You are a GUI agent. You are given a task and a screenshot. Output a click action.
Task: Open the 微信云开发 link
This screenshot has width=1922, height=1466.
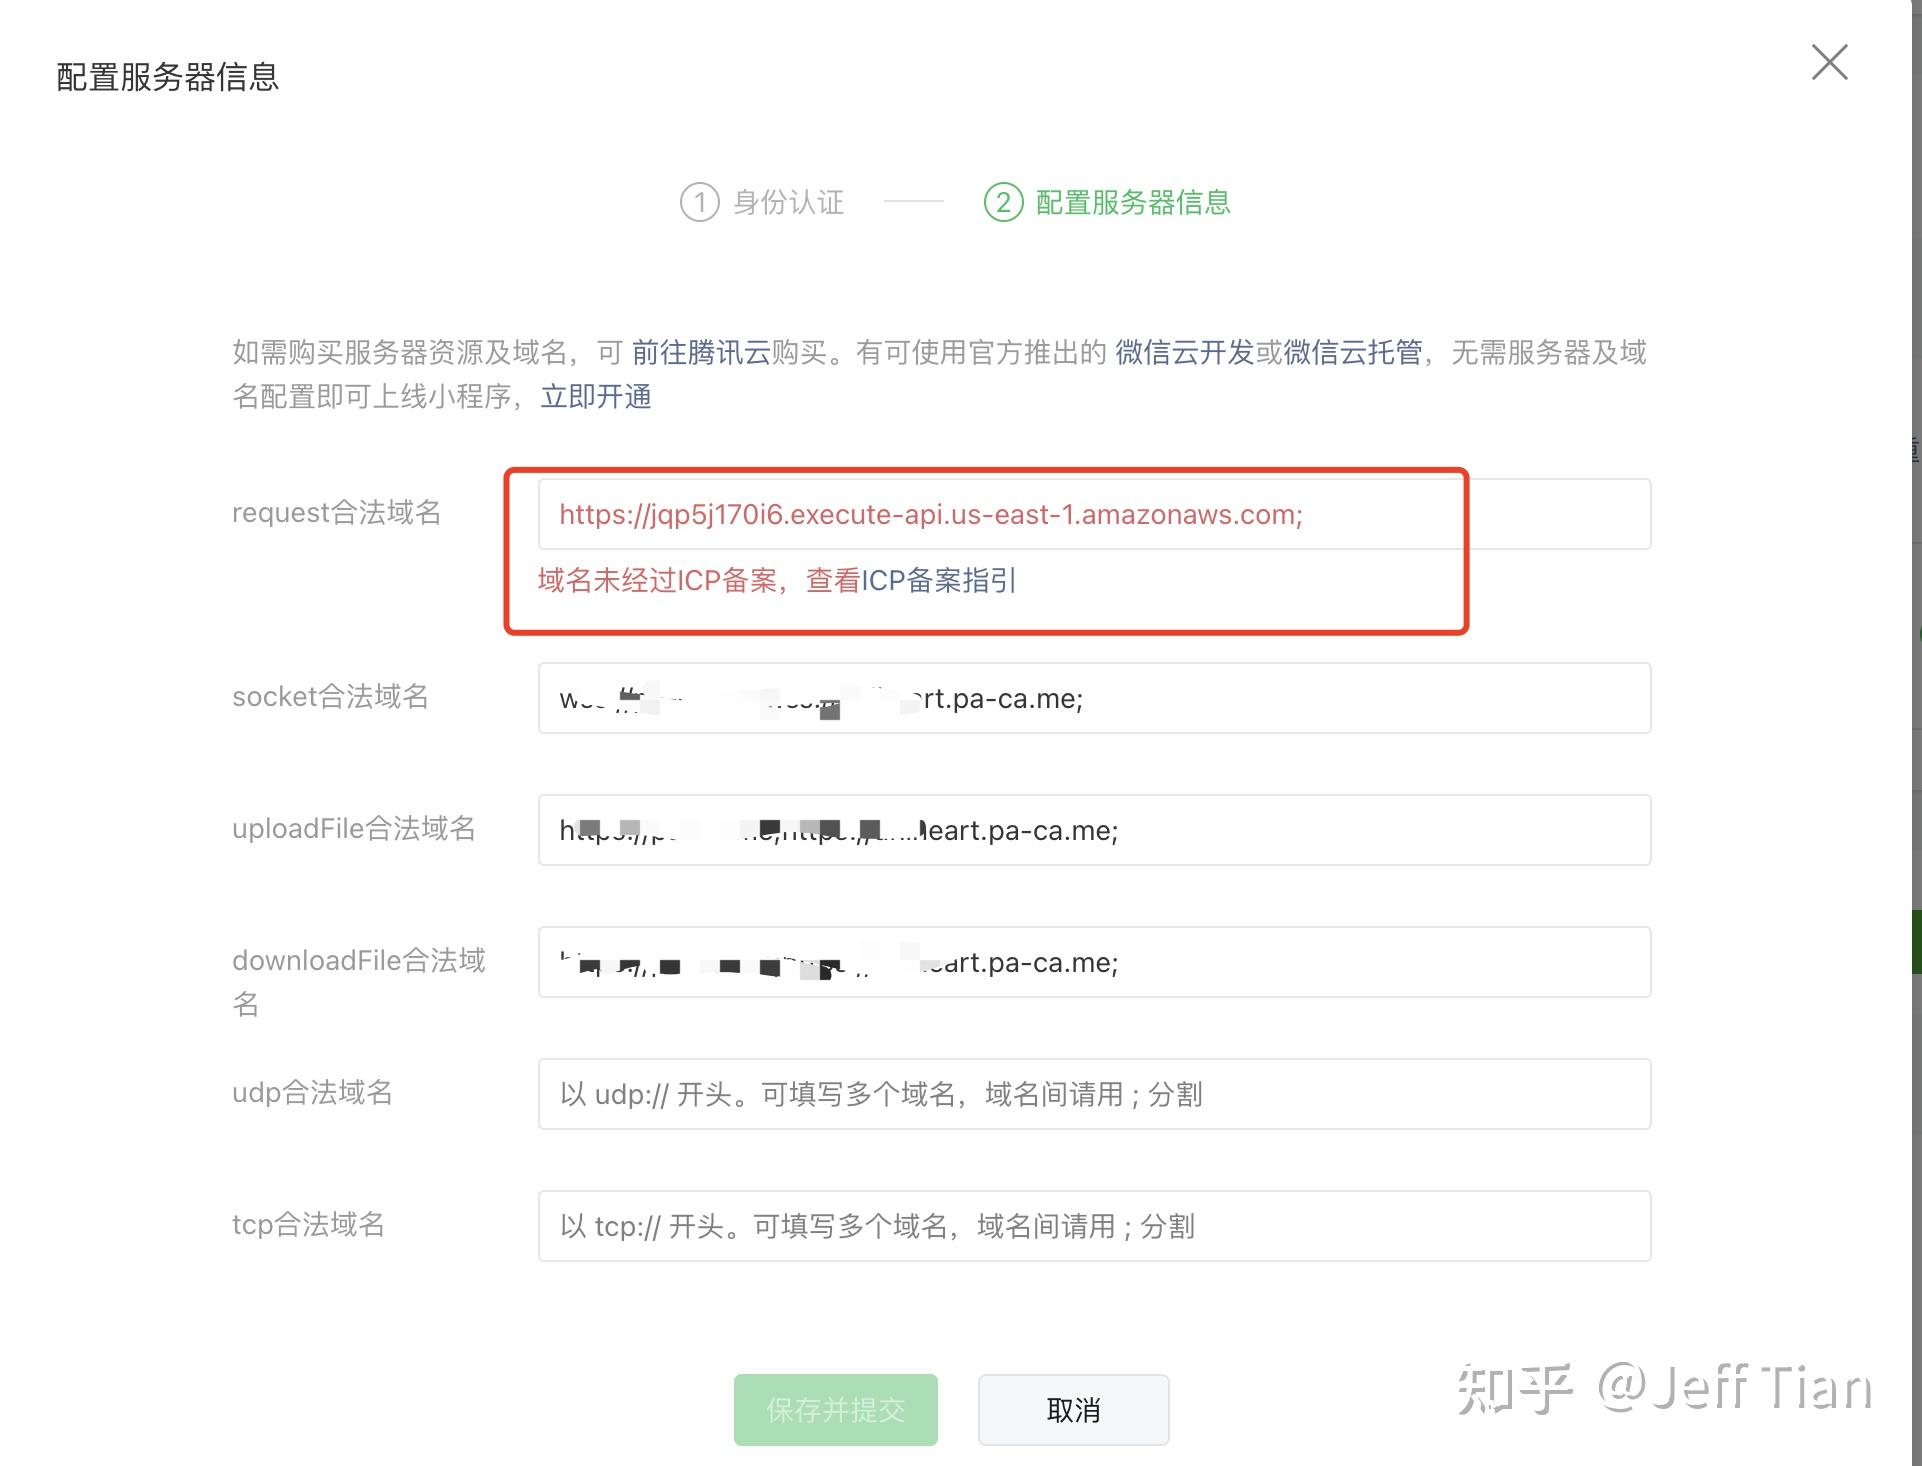(x=1184, y=352)
